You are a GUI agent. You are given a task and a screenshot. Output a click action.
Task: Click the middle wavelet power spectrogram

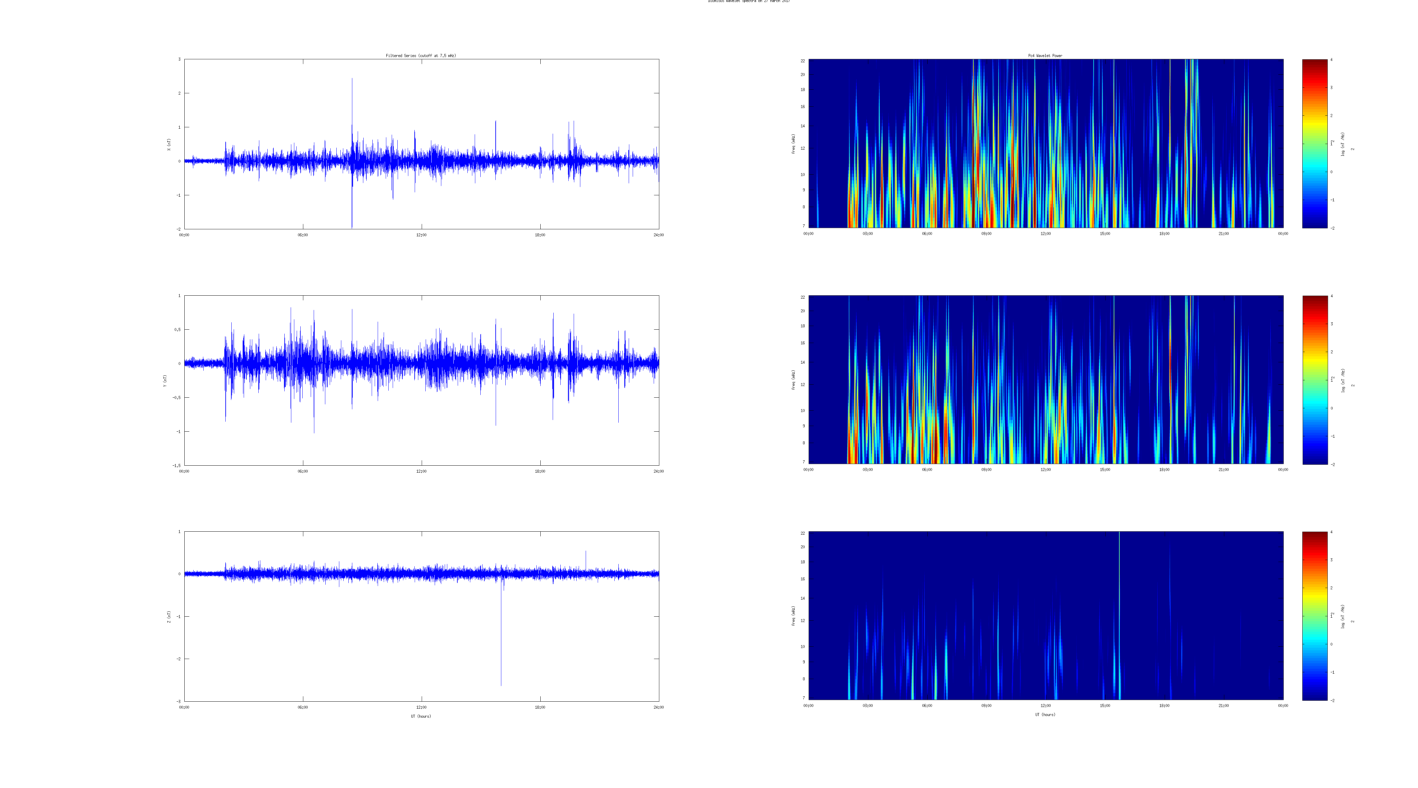pyautogui.click(x=1045, y=380)
